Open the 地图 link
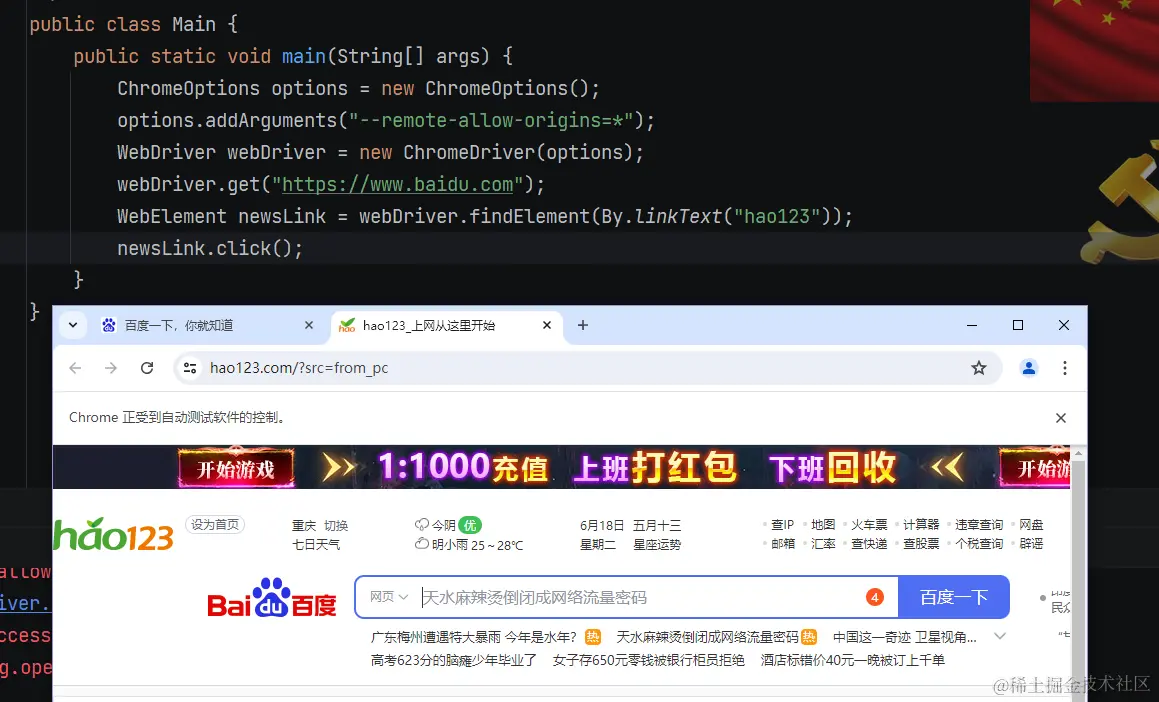The width and height of the screenshot is (1159, 702). pos(823,525)
